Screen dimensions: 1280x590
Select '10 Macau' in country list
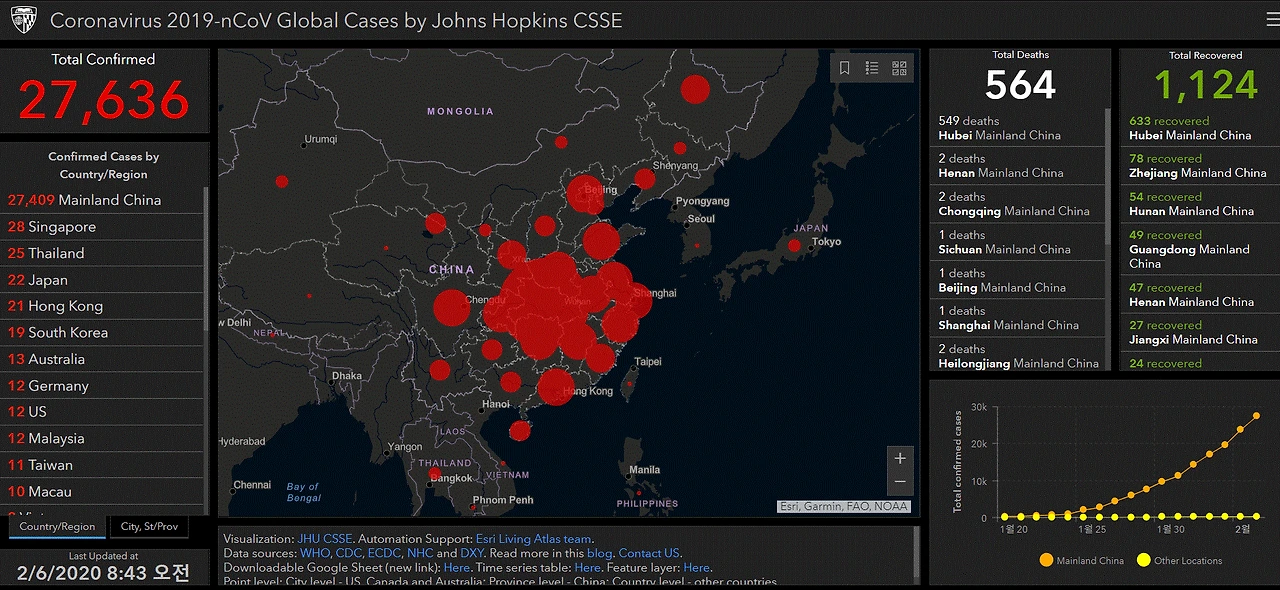(103, 491)
